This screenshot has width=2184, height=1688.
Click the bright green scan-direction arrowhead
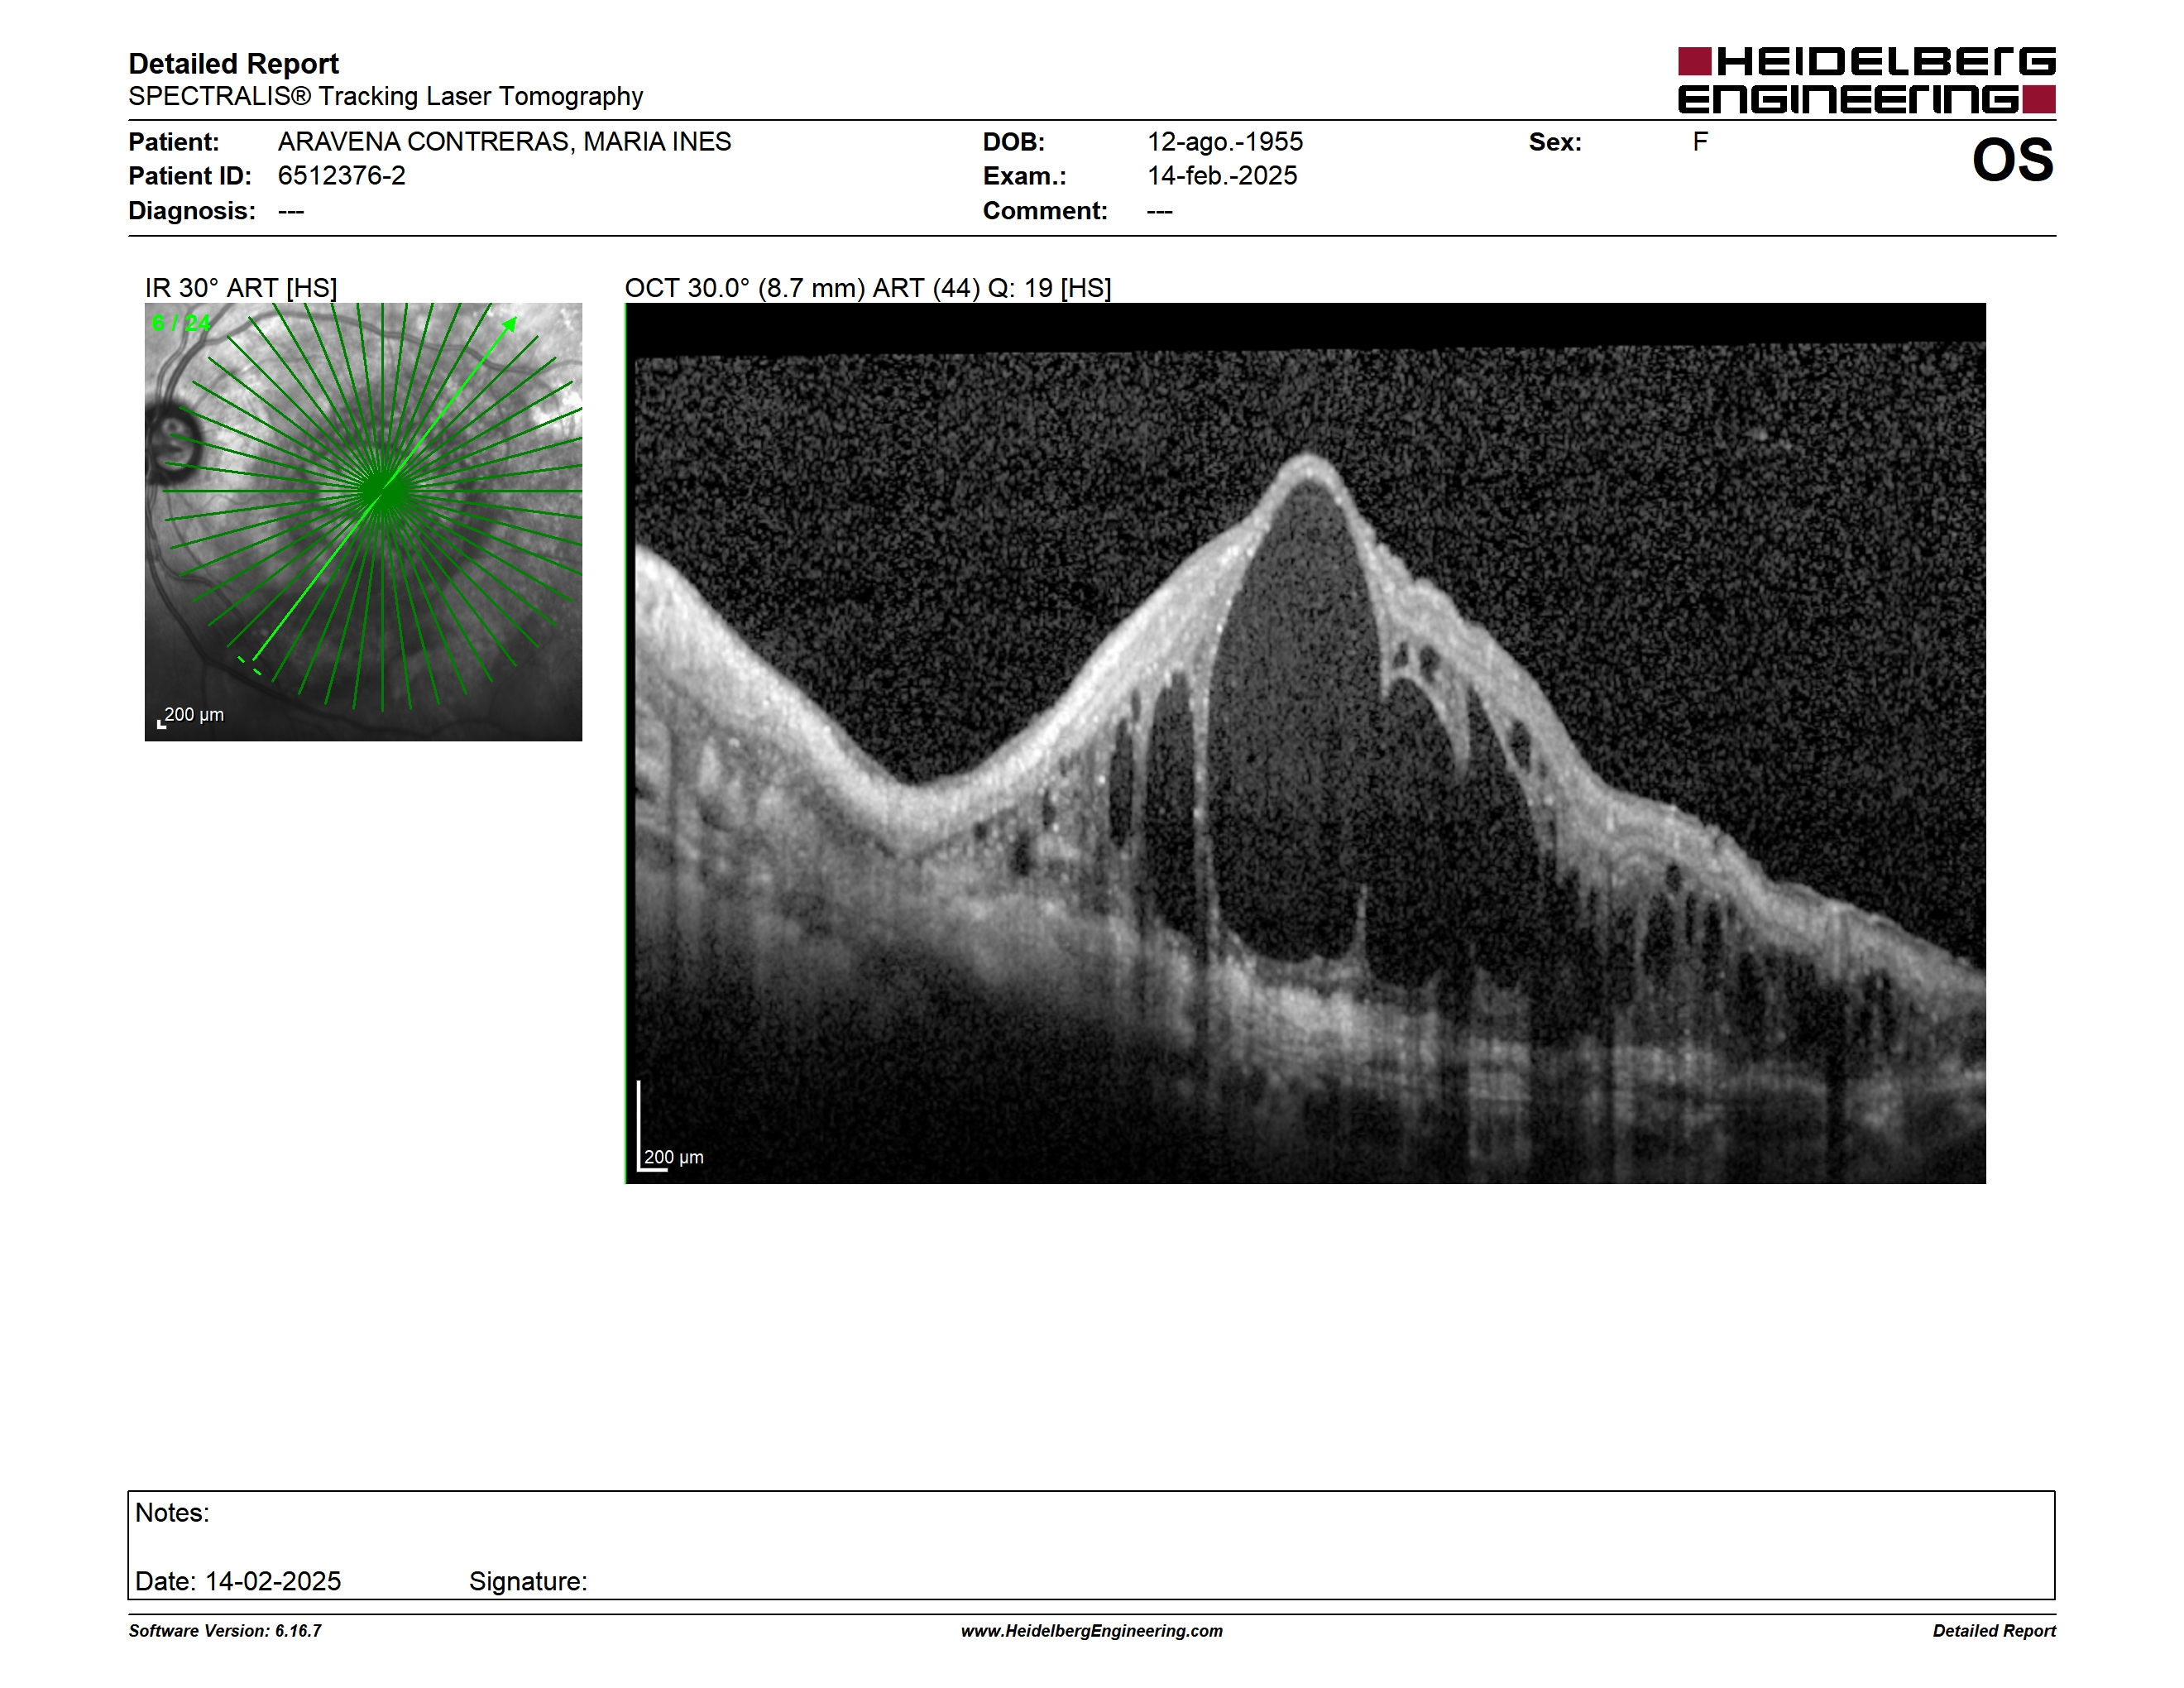pyautogui.click(x=510, y=324)
